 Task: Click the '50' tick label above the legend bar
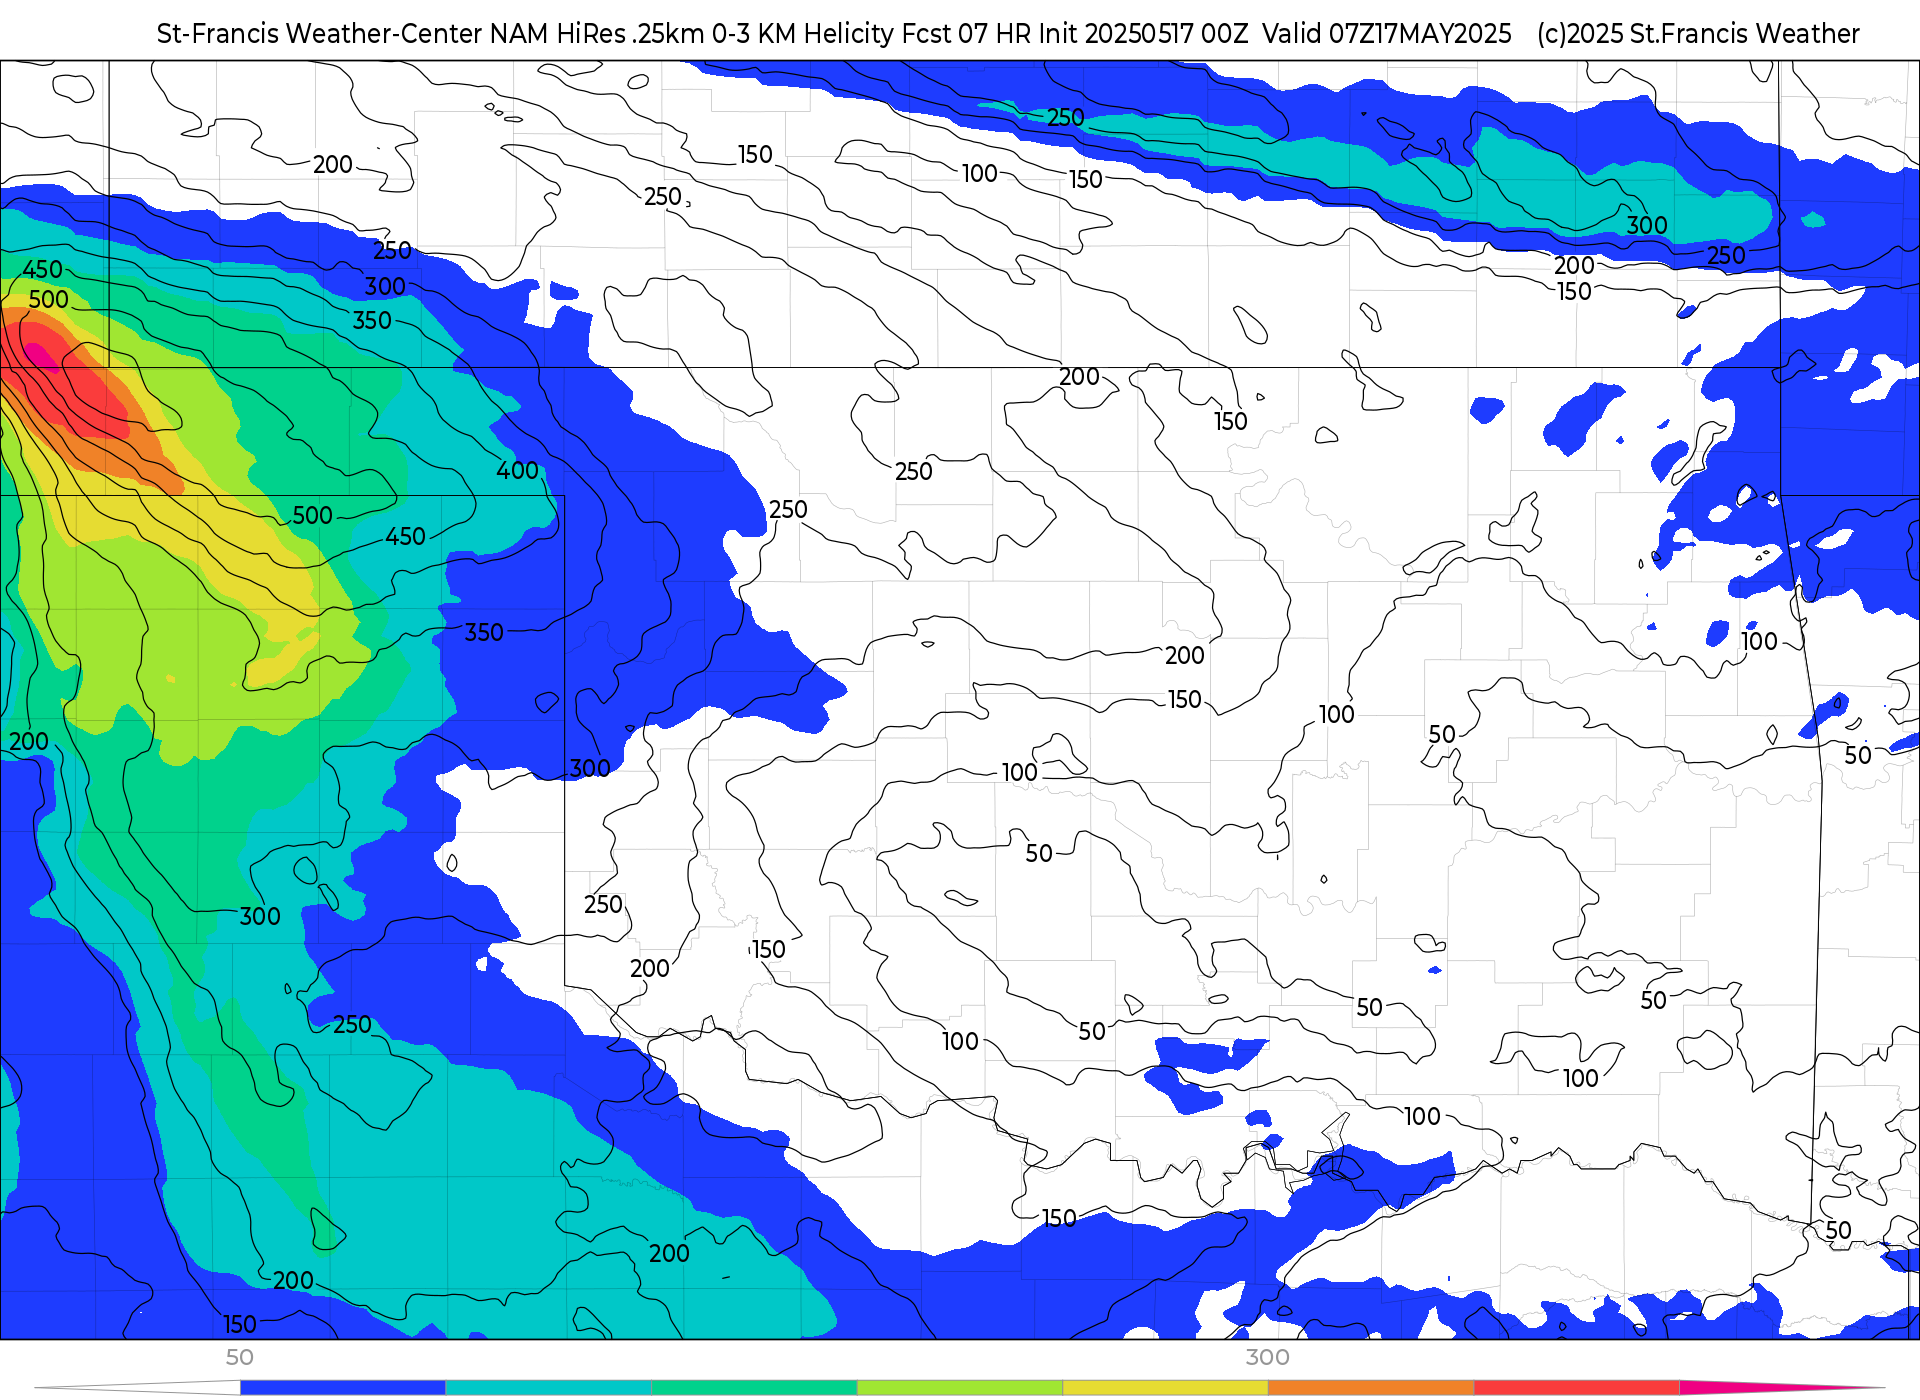pos(239,1357)
